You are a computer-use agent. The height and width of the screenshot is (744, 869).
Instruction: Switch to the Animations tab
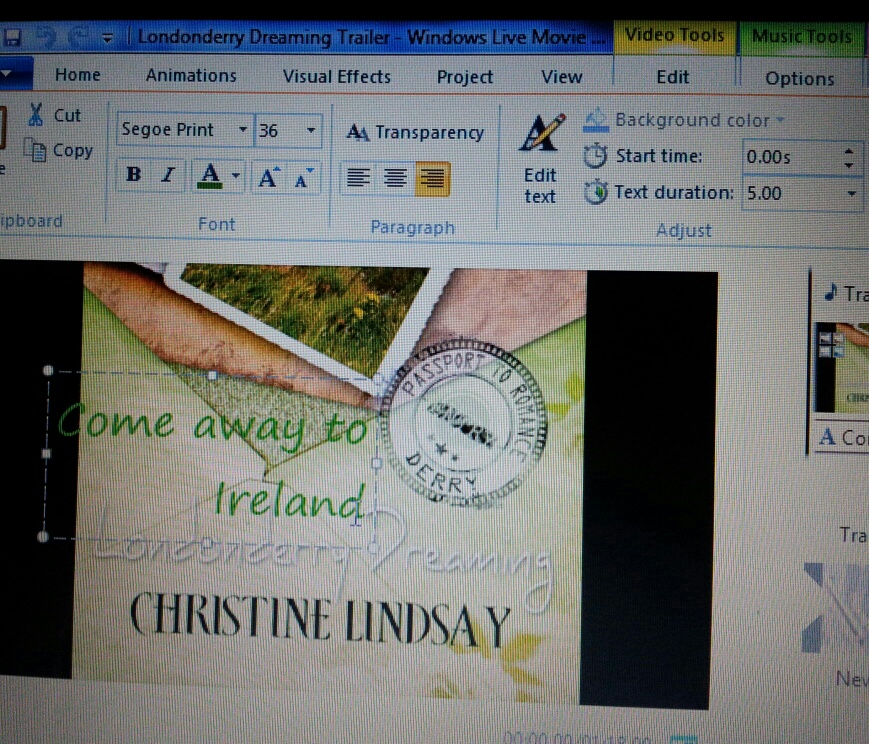point(191,75)
